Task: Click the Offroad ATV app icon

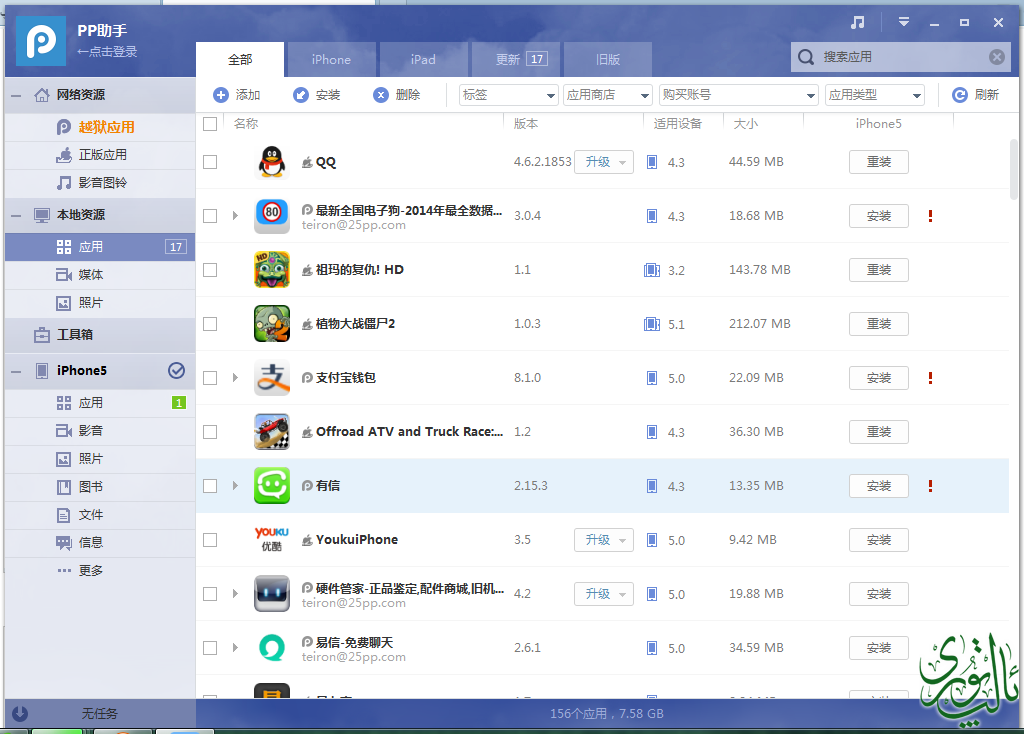Action: coord(272,432)
